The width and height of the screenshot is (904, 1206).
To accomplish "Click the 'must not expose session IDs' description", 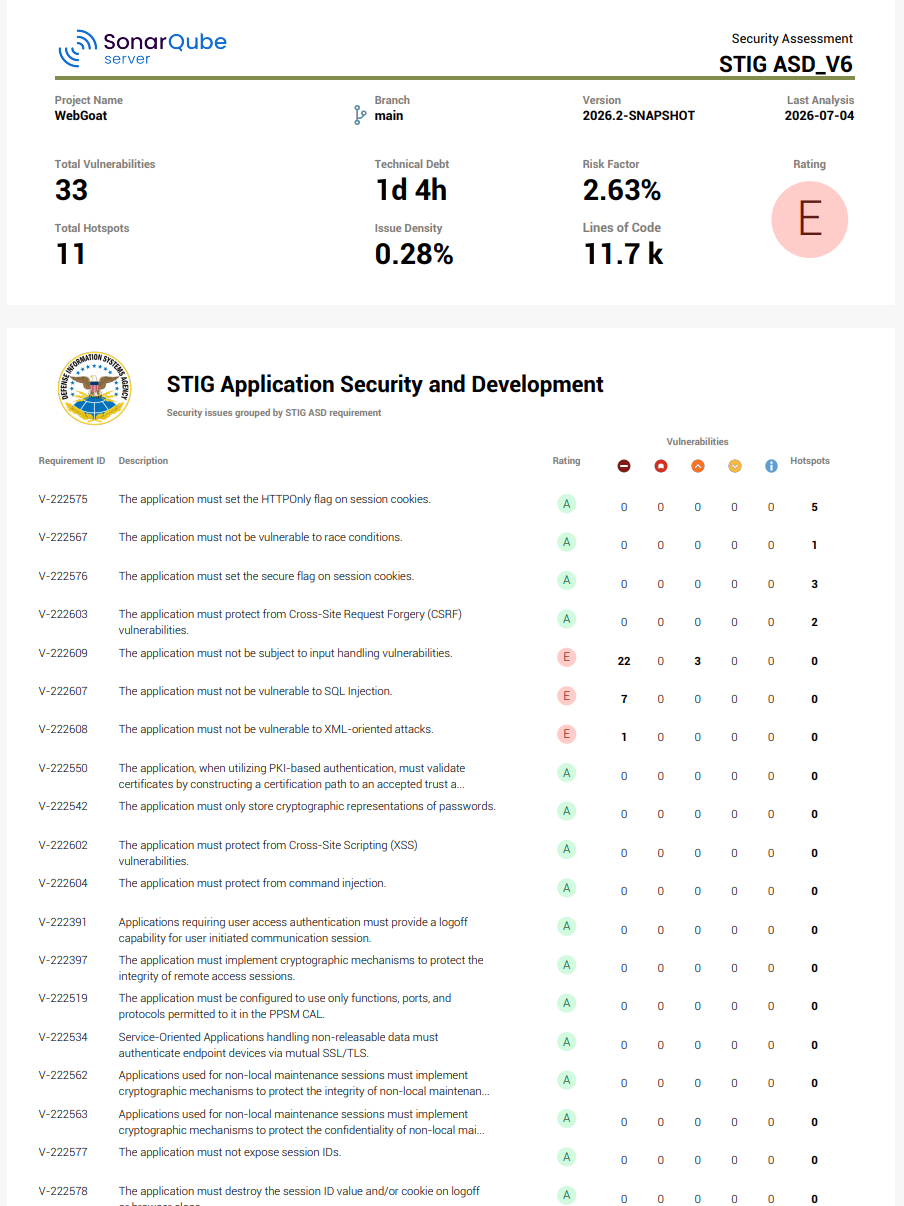I will click(x=229, y=1152).
